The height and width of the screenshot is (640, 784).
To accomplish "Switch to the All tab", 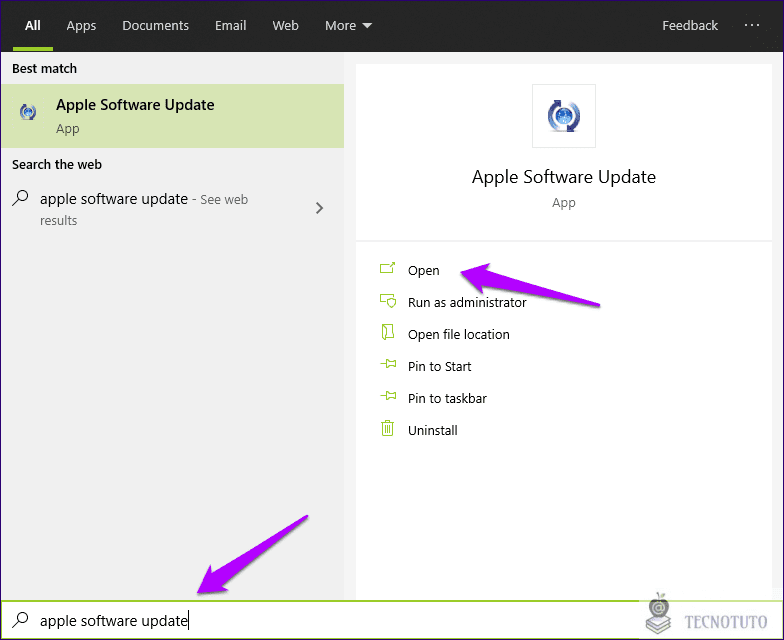I will click(x=32, y=26).
